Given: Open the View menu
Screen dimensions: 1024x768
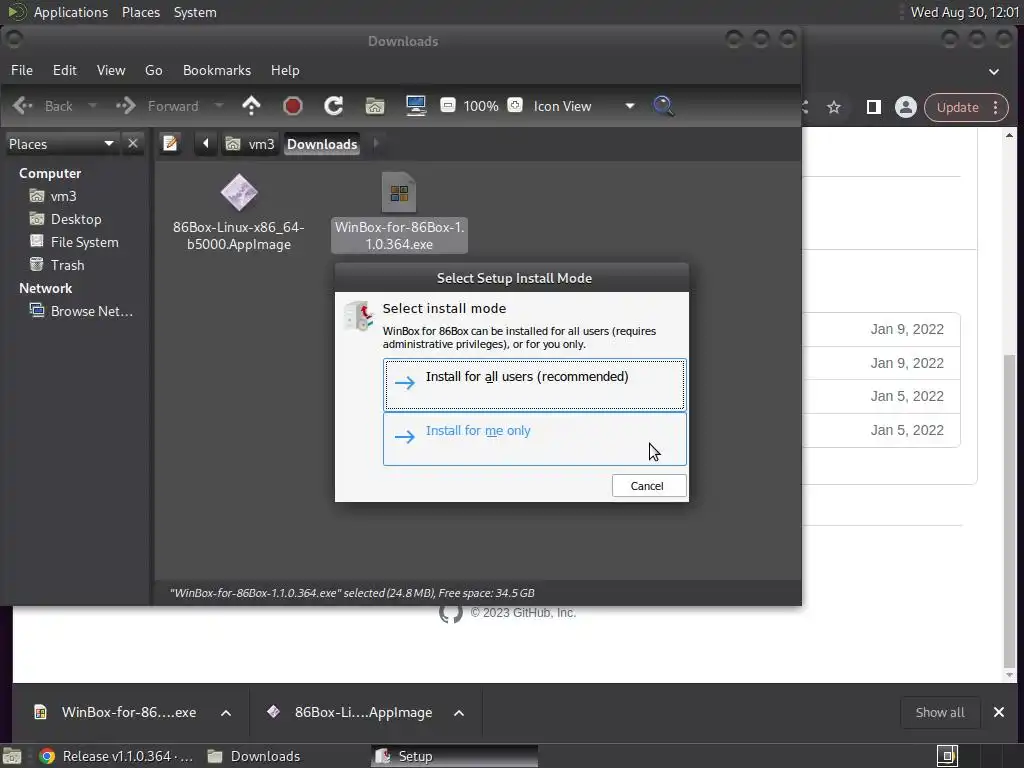Looking at the screenshot, I should [111, 70].
